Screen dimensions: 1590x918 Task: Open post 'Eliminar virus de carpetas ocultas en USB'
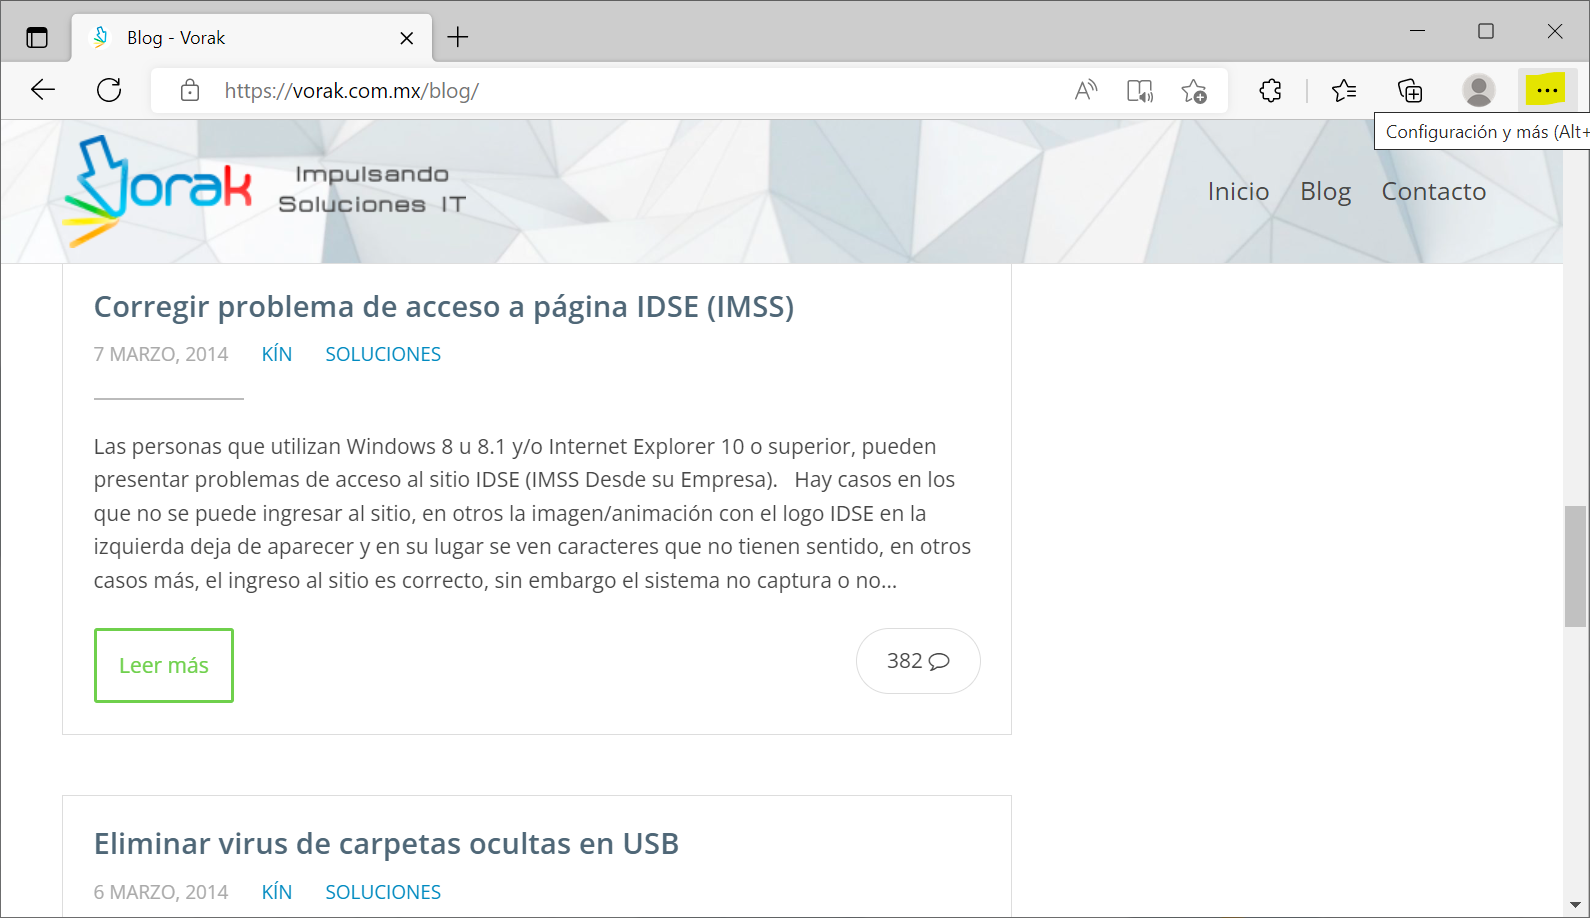pyautogui.click(x=386, y=844)
